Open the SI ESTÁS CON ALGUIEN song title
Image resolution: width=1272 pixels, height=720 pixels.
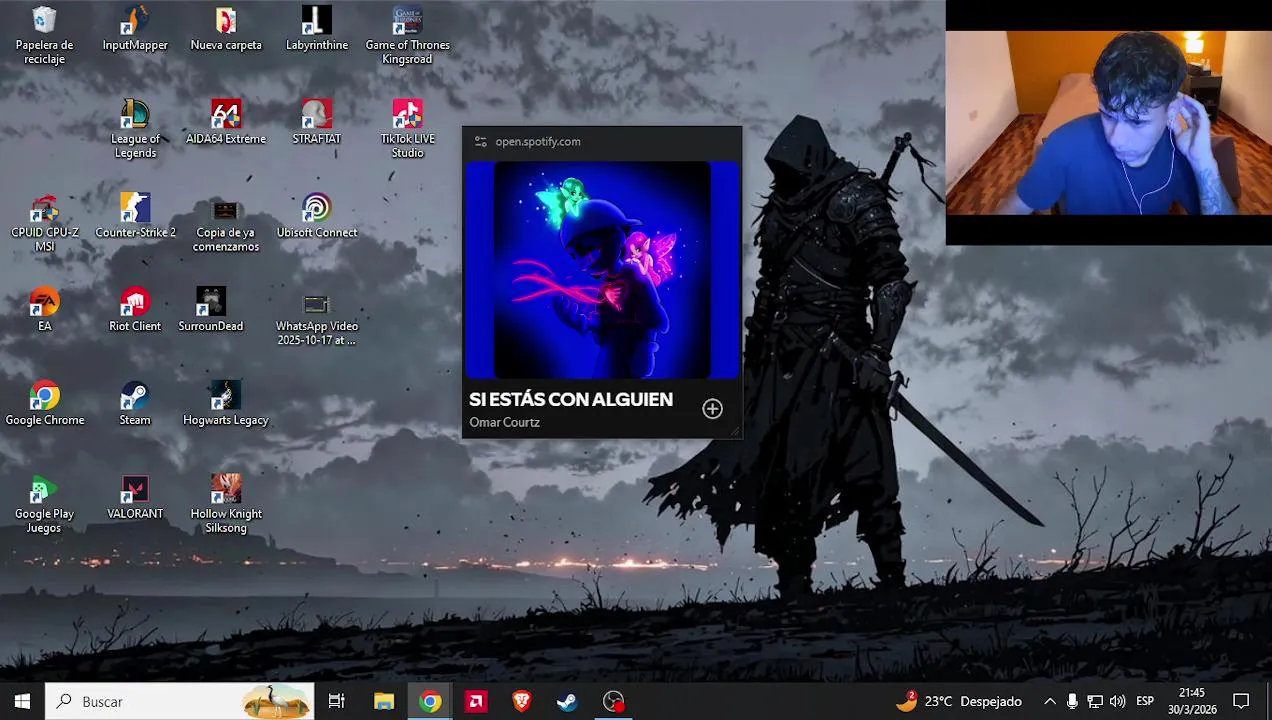tap(571, 399)
